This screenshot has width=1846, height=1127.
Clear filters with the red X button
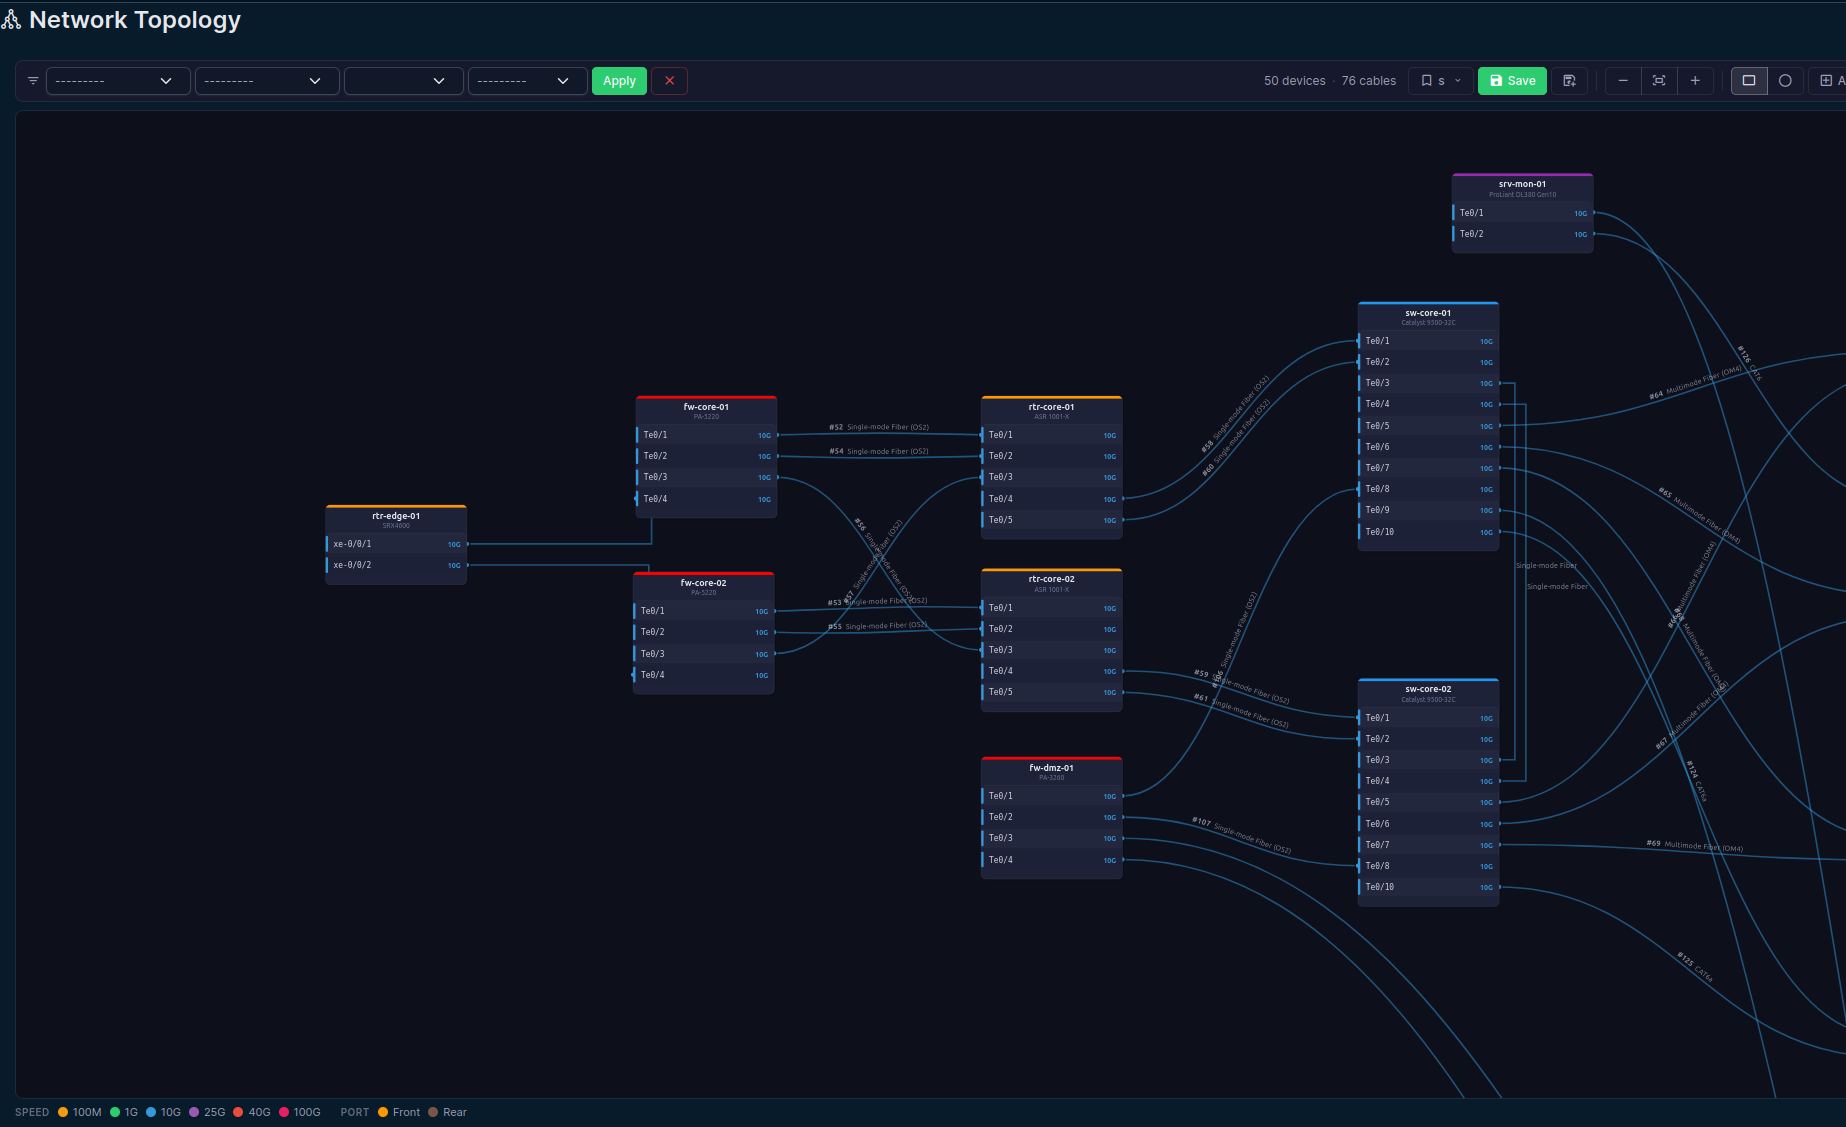pos(669,81)
